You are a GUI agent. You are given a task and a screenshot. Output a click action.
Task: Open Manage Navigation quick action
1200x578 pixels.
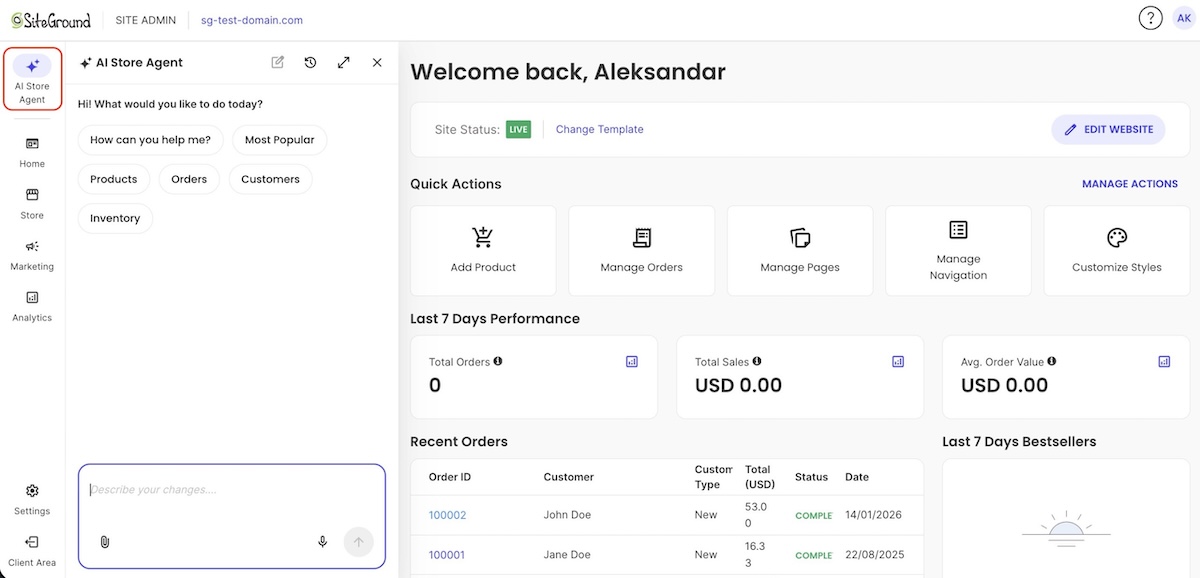click(x=958, y=251)
